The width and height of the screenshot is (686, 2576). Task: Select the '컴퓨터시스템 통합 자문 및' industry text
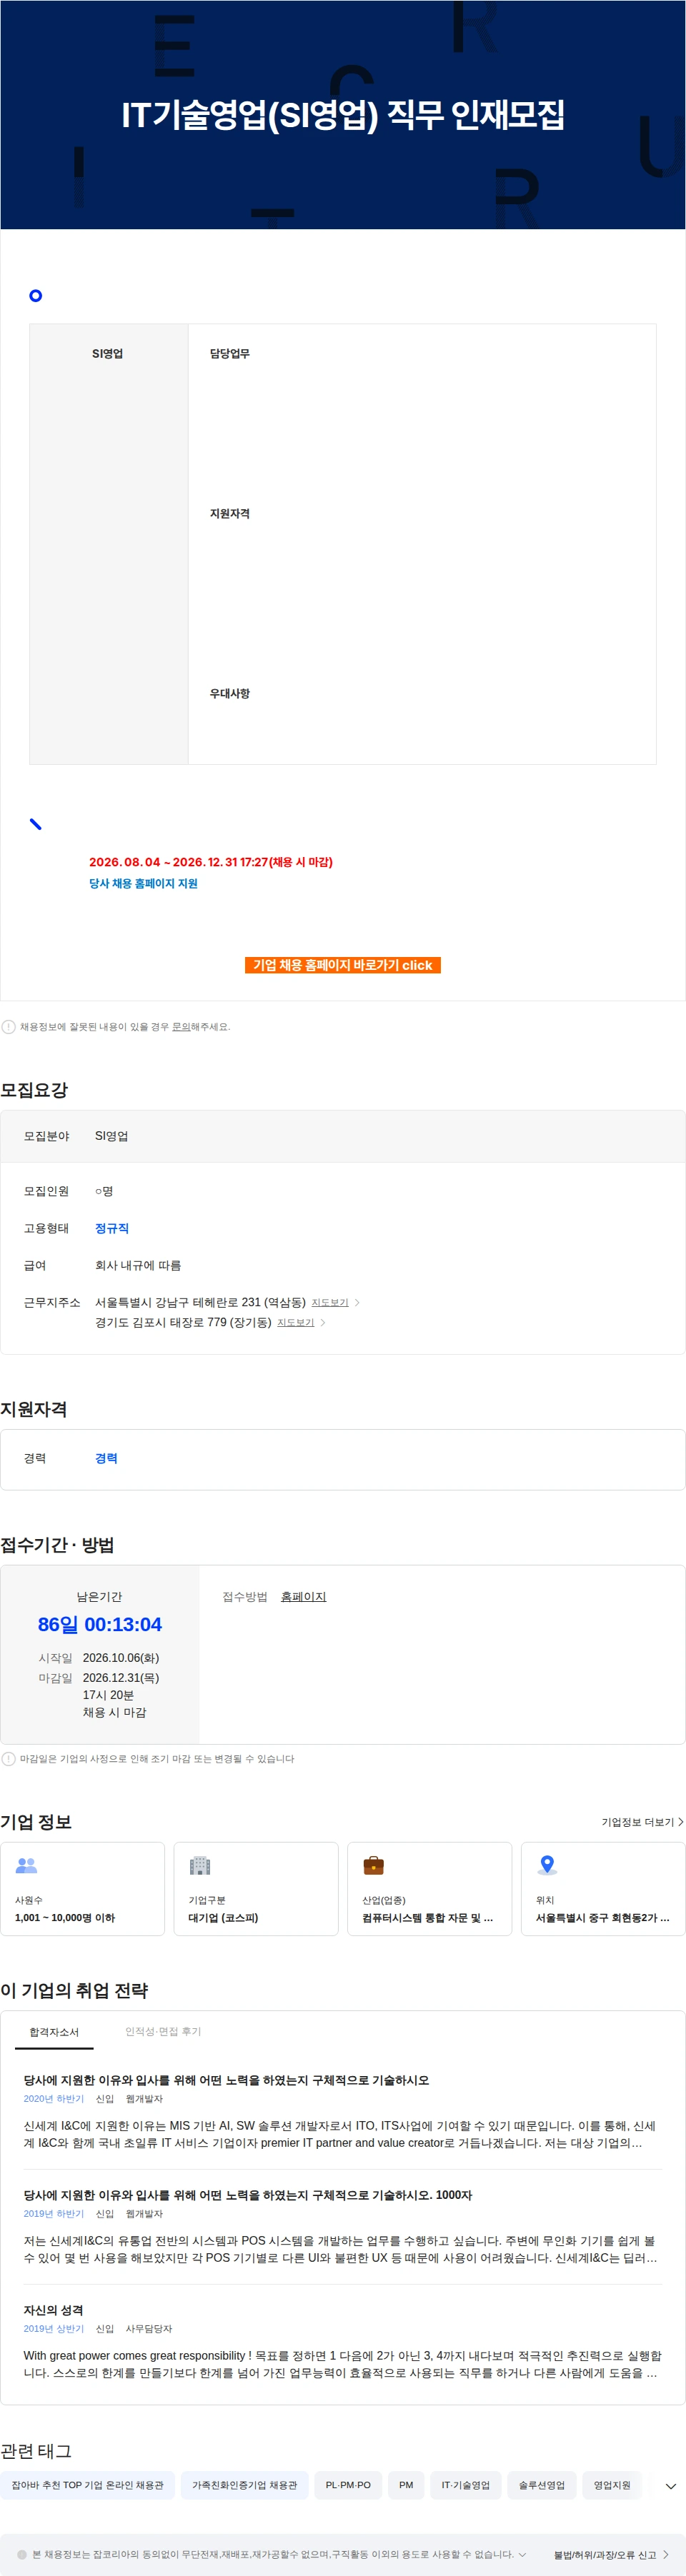427,1918
